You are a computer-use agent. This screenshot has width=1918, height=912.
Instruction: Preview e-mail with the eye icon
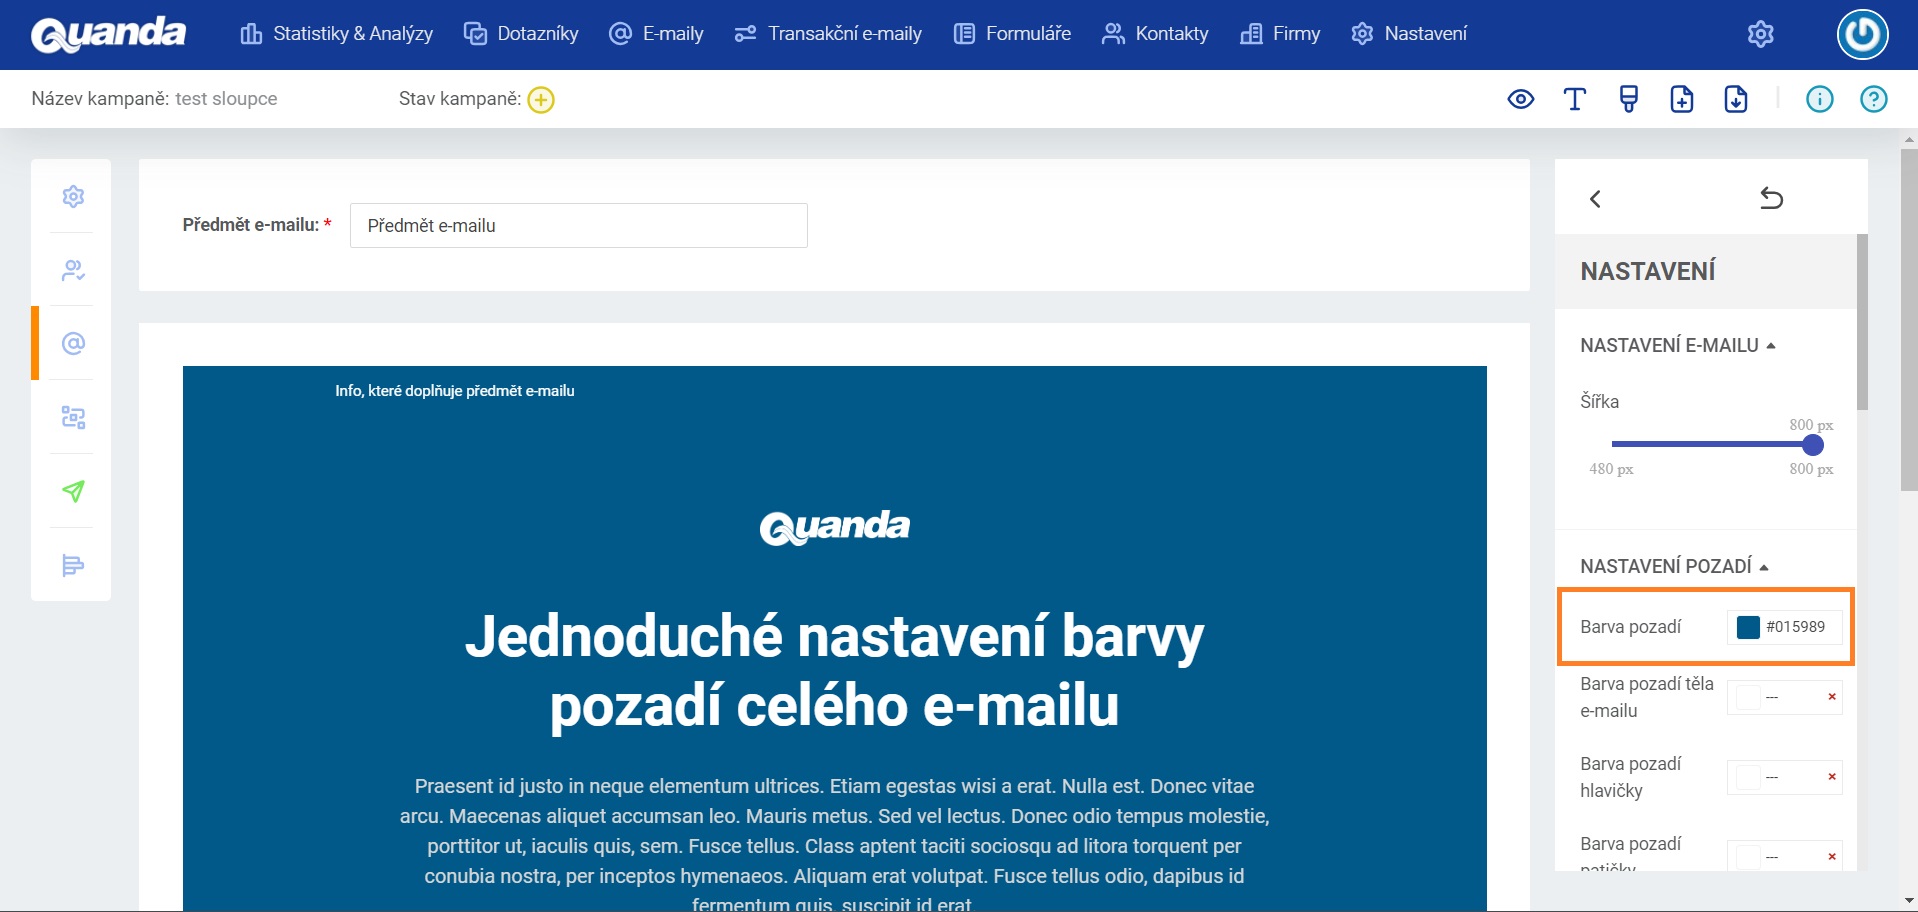[x=1520, y=99]
